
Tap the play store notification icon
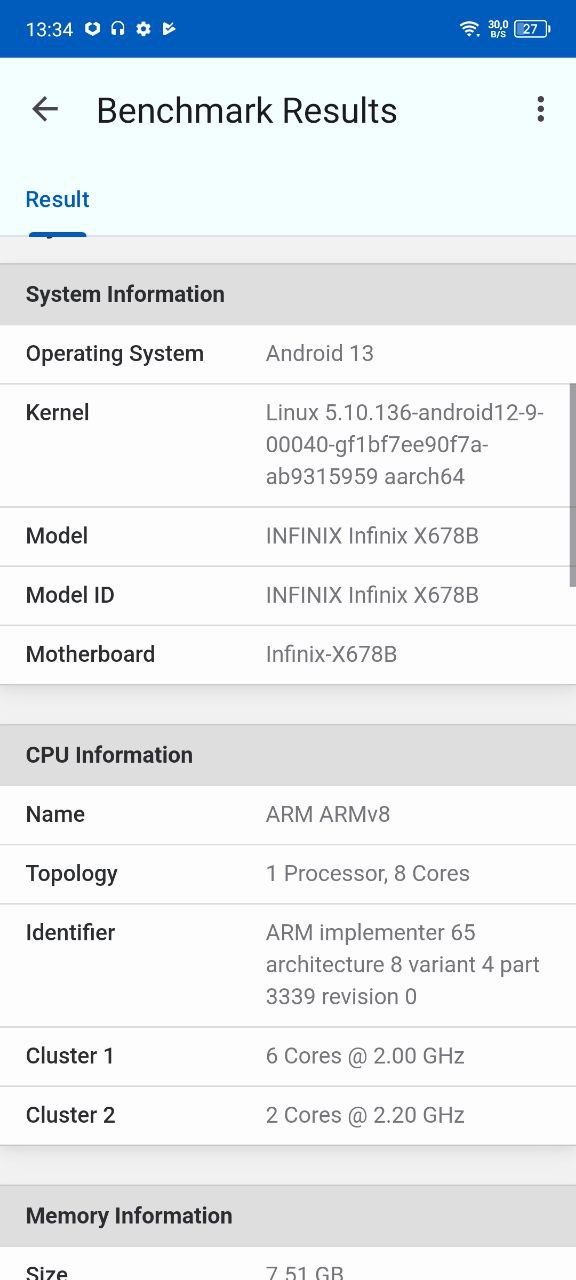(169, 29)
